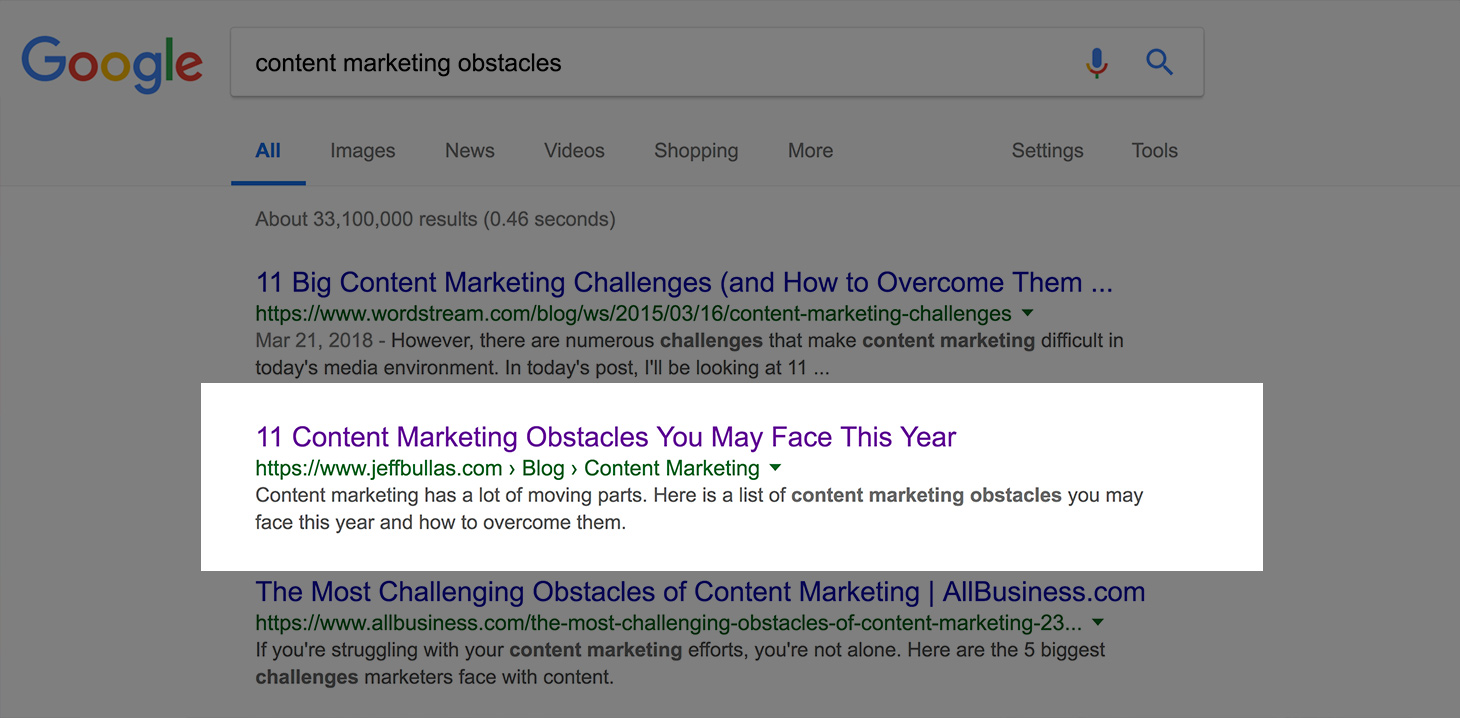The image size is (1460, 718).
Task: Open search Tools
Action: click(1155, 151)
